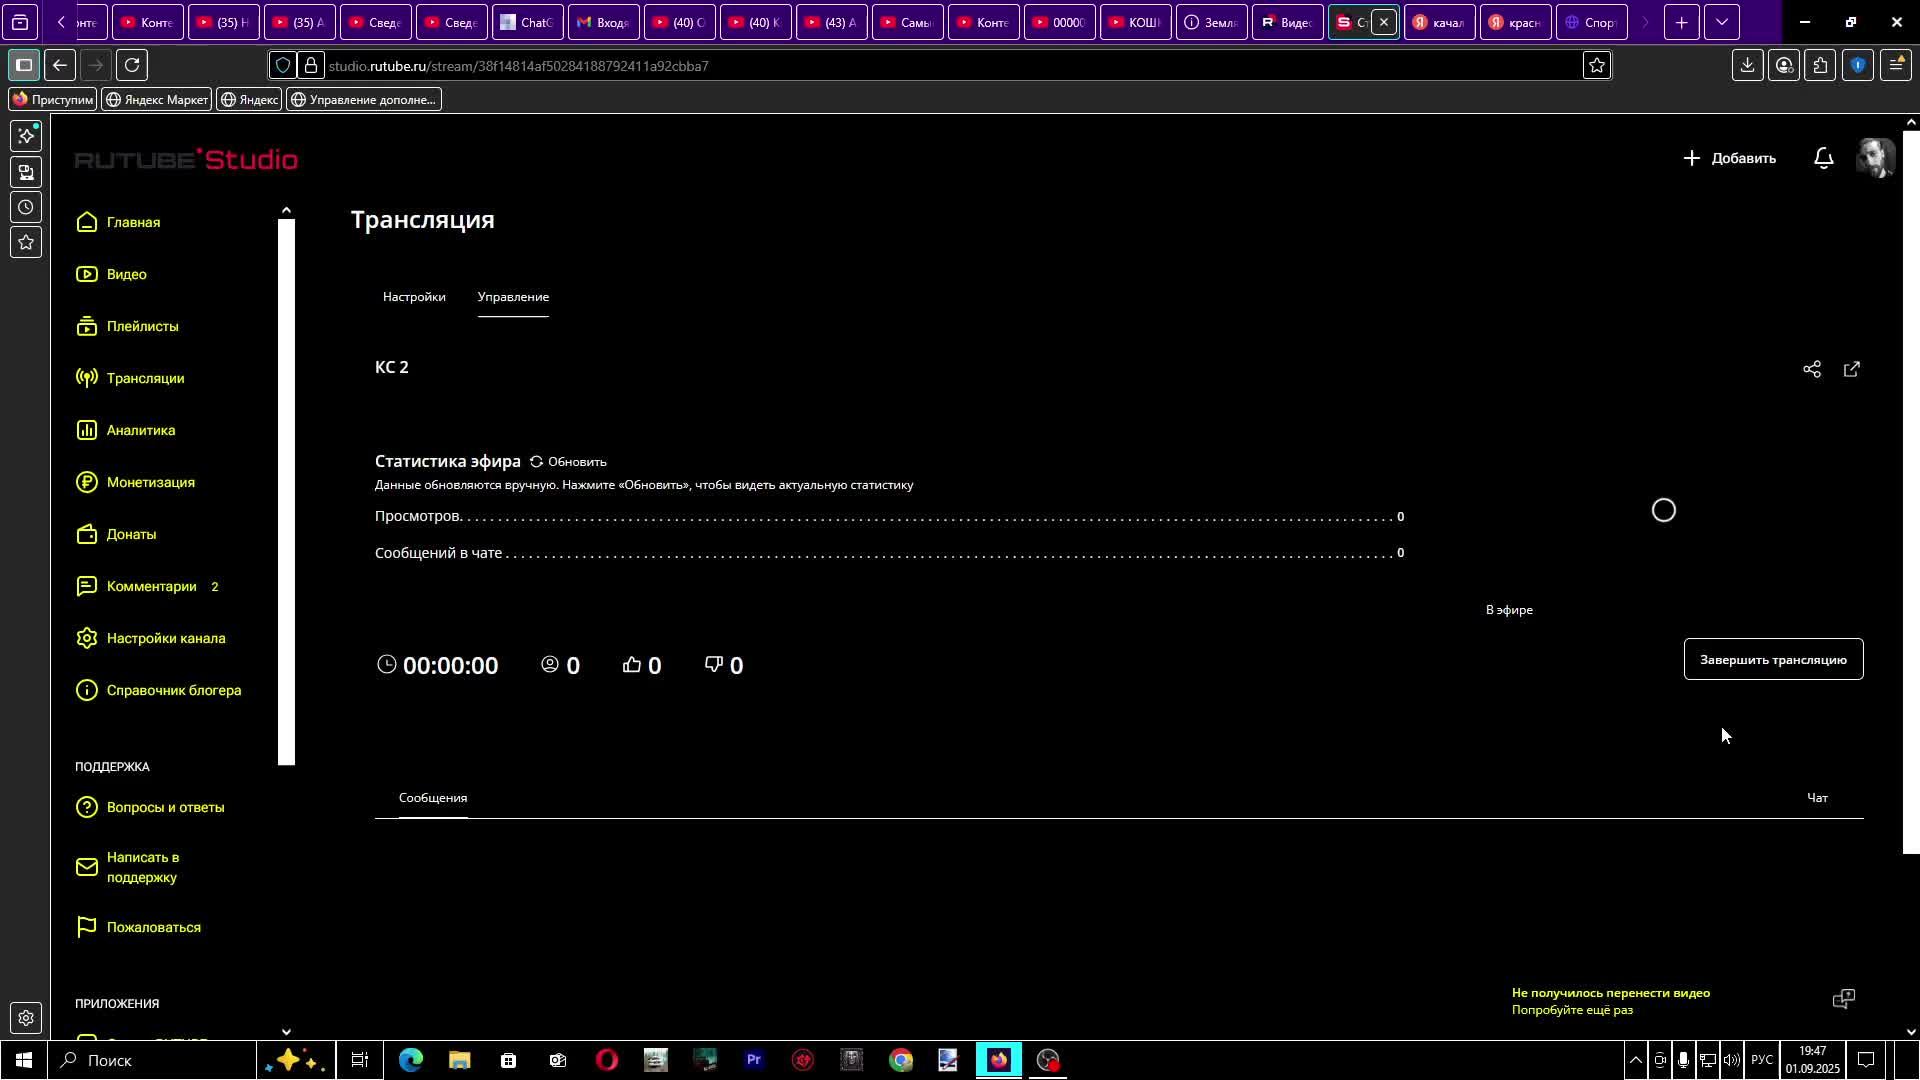Open Монетизация section
The width and height of the screenshot is (1920, 1080).
click(150, 482)
